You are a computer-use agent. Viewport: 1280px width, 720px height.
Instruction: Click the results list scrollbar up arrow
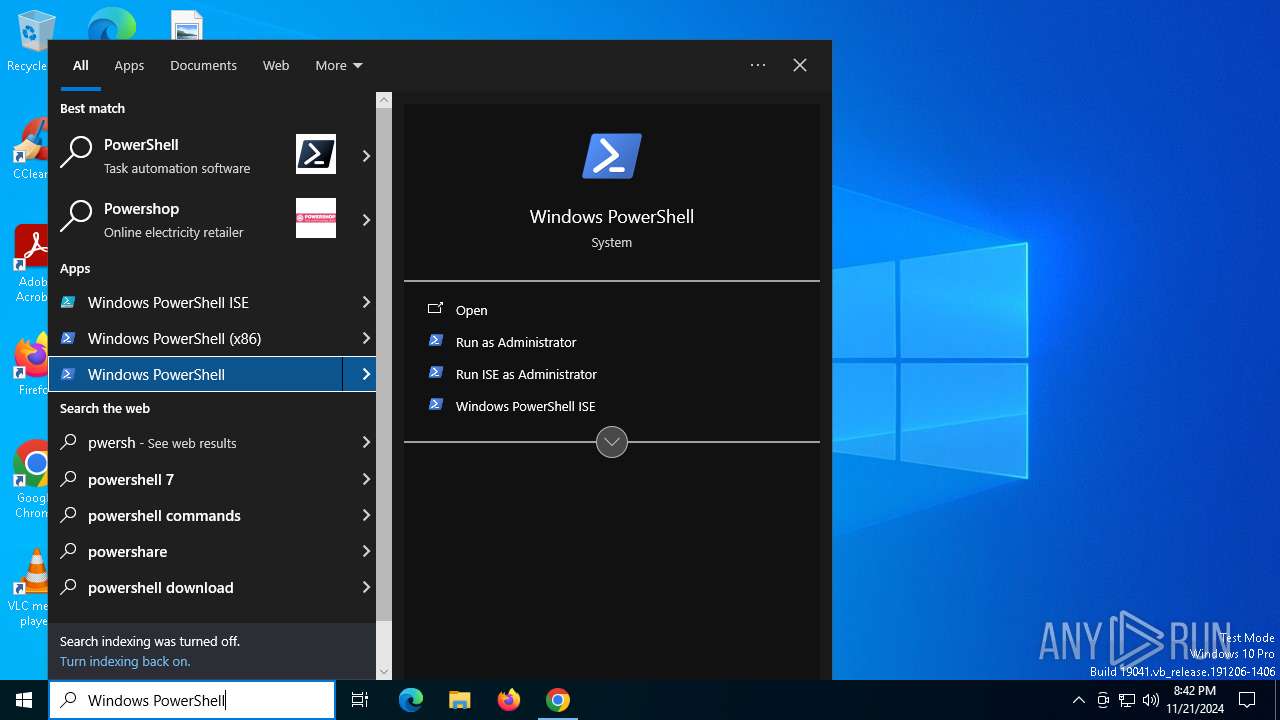[384, 100]
